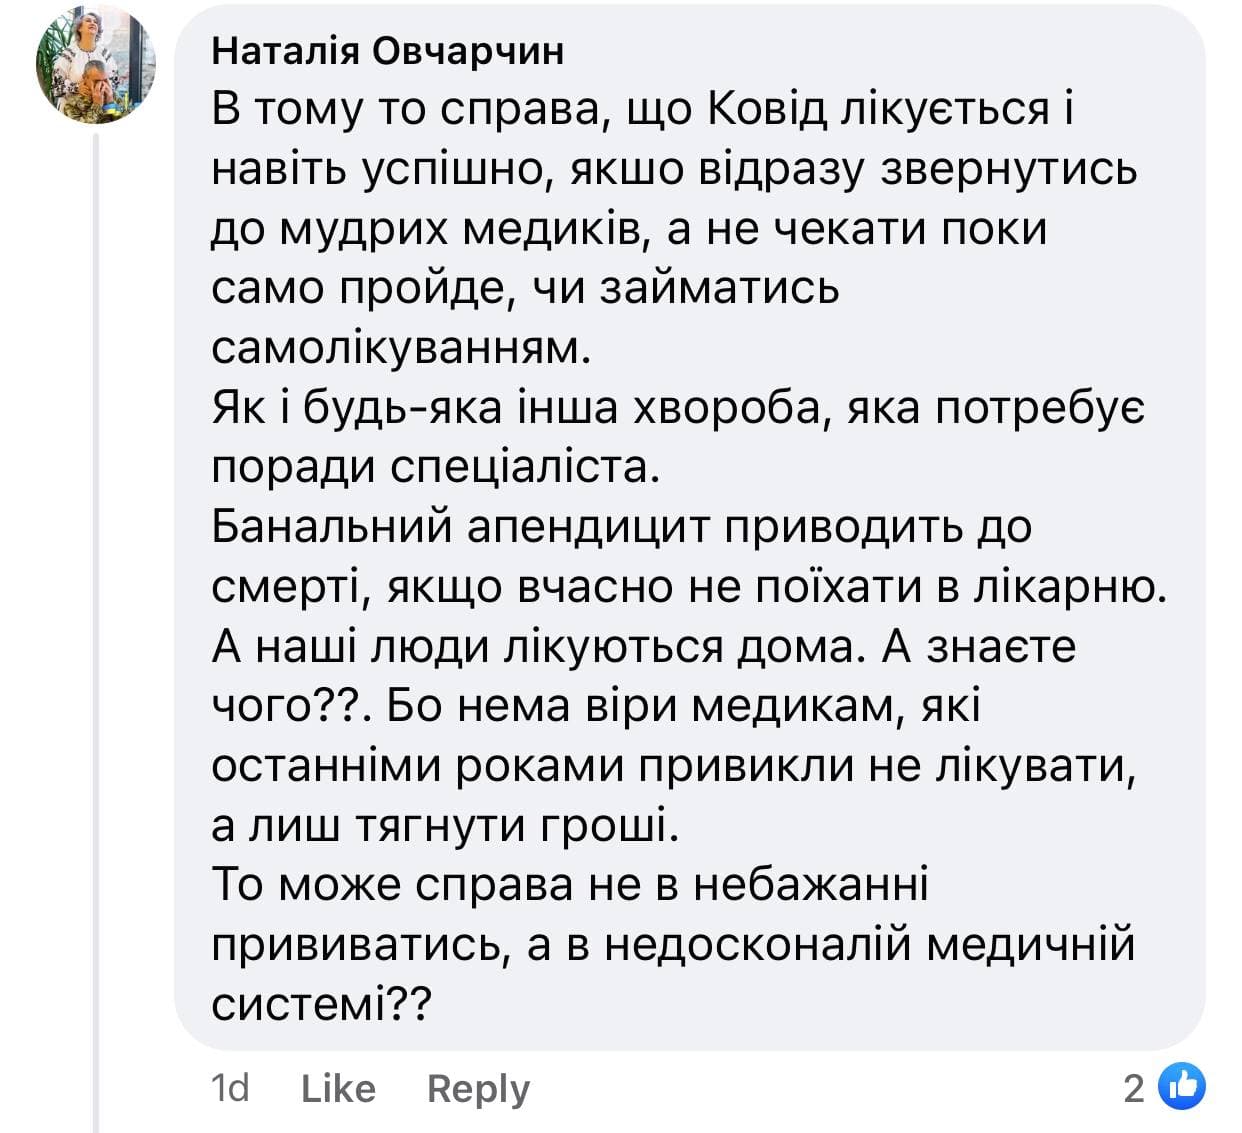Image resolution: width=1242 pixels, height=1133 pixels.
Task: Click Reply under the comment
Action: tap(478, 1088)
